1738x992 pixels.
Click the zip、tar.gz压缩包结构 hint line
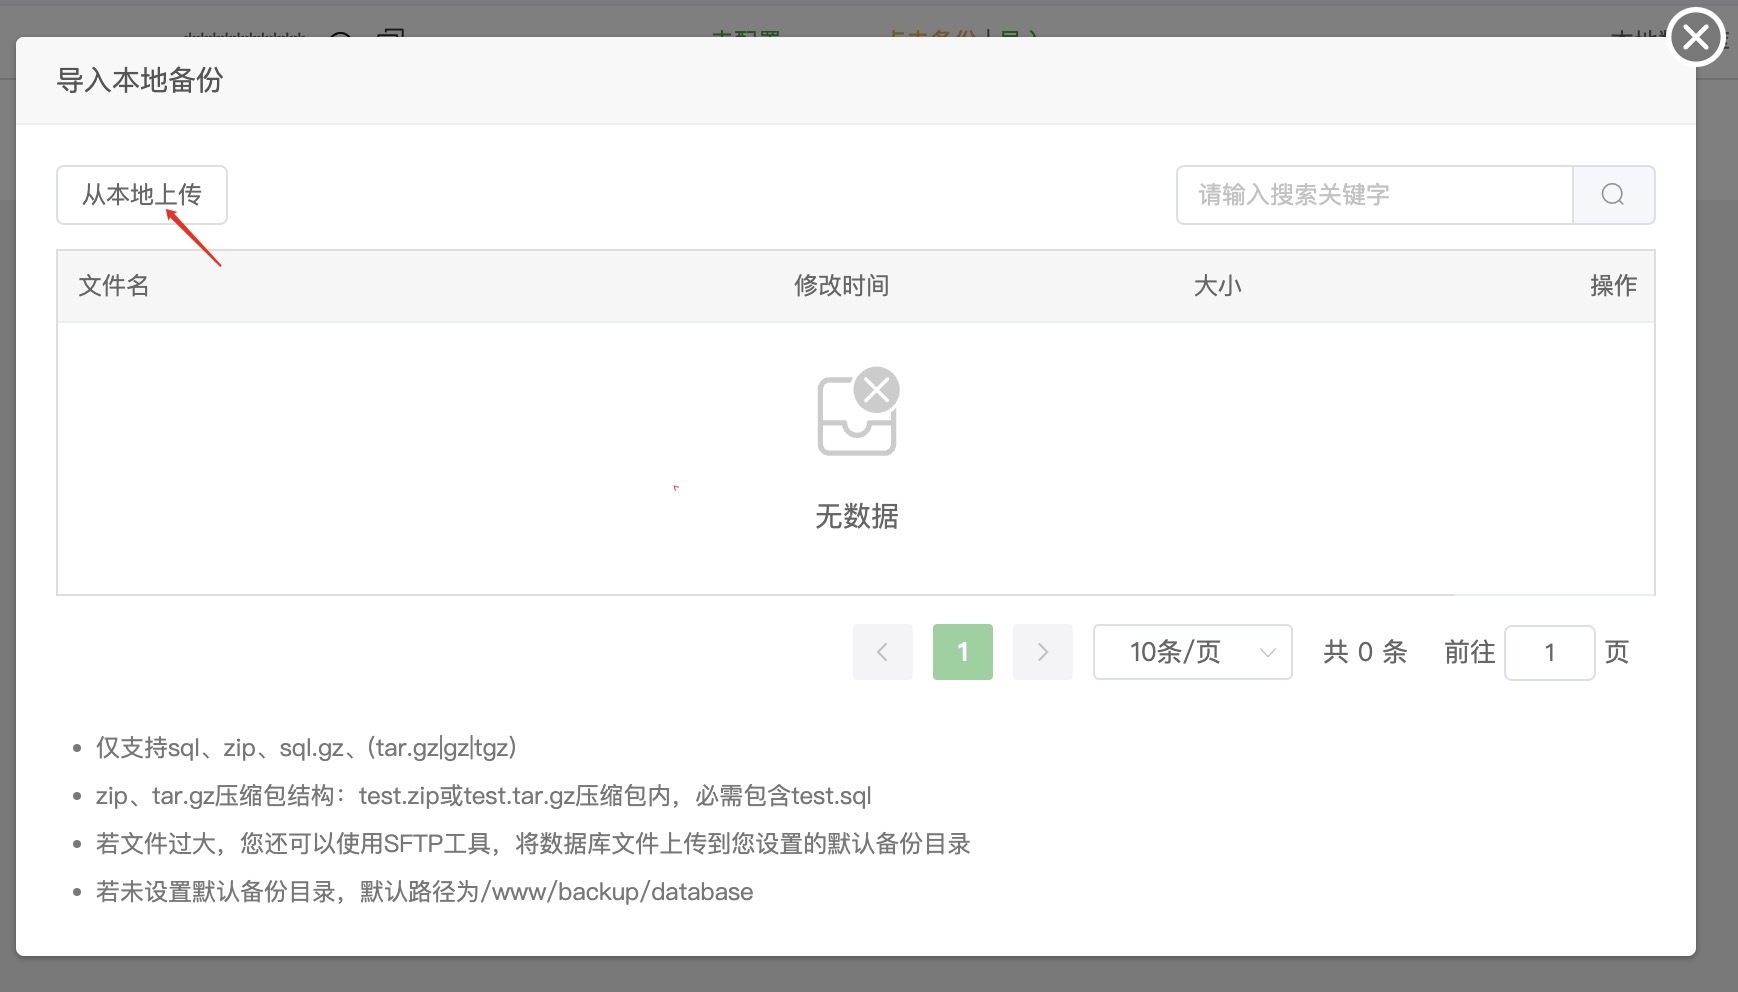pos(484,796)
